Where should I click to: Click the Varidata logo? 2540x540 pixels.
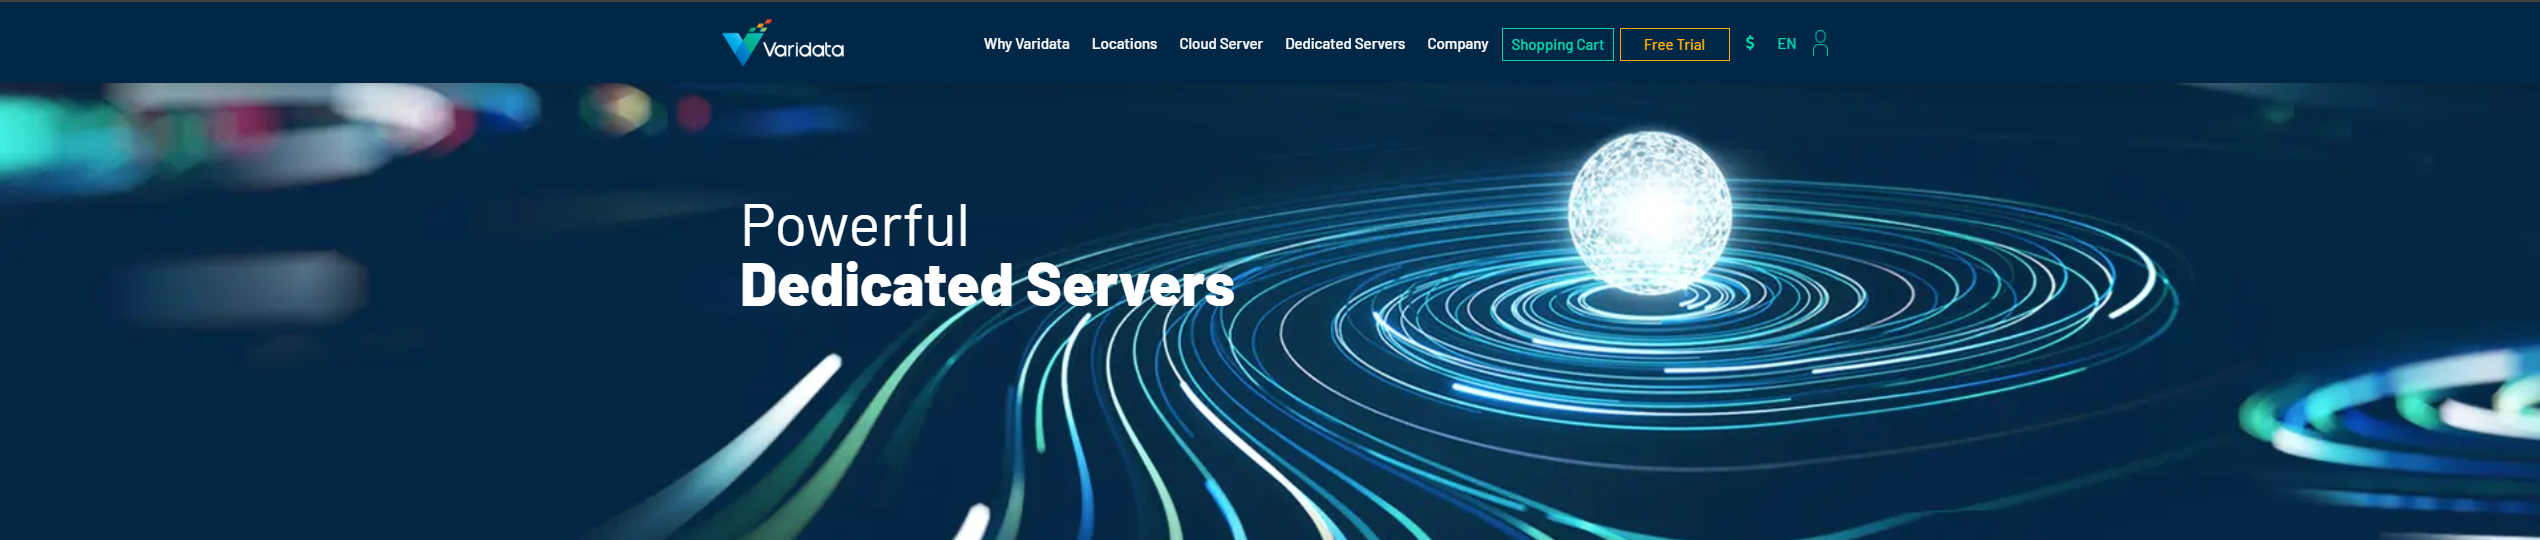(783, 42)
